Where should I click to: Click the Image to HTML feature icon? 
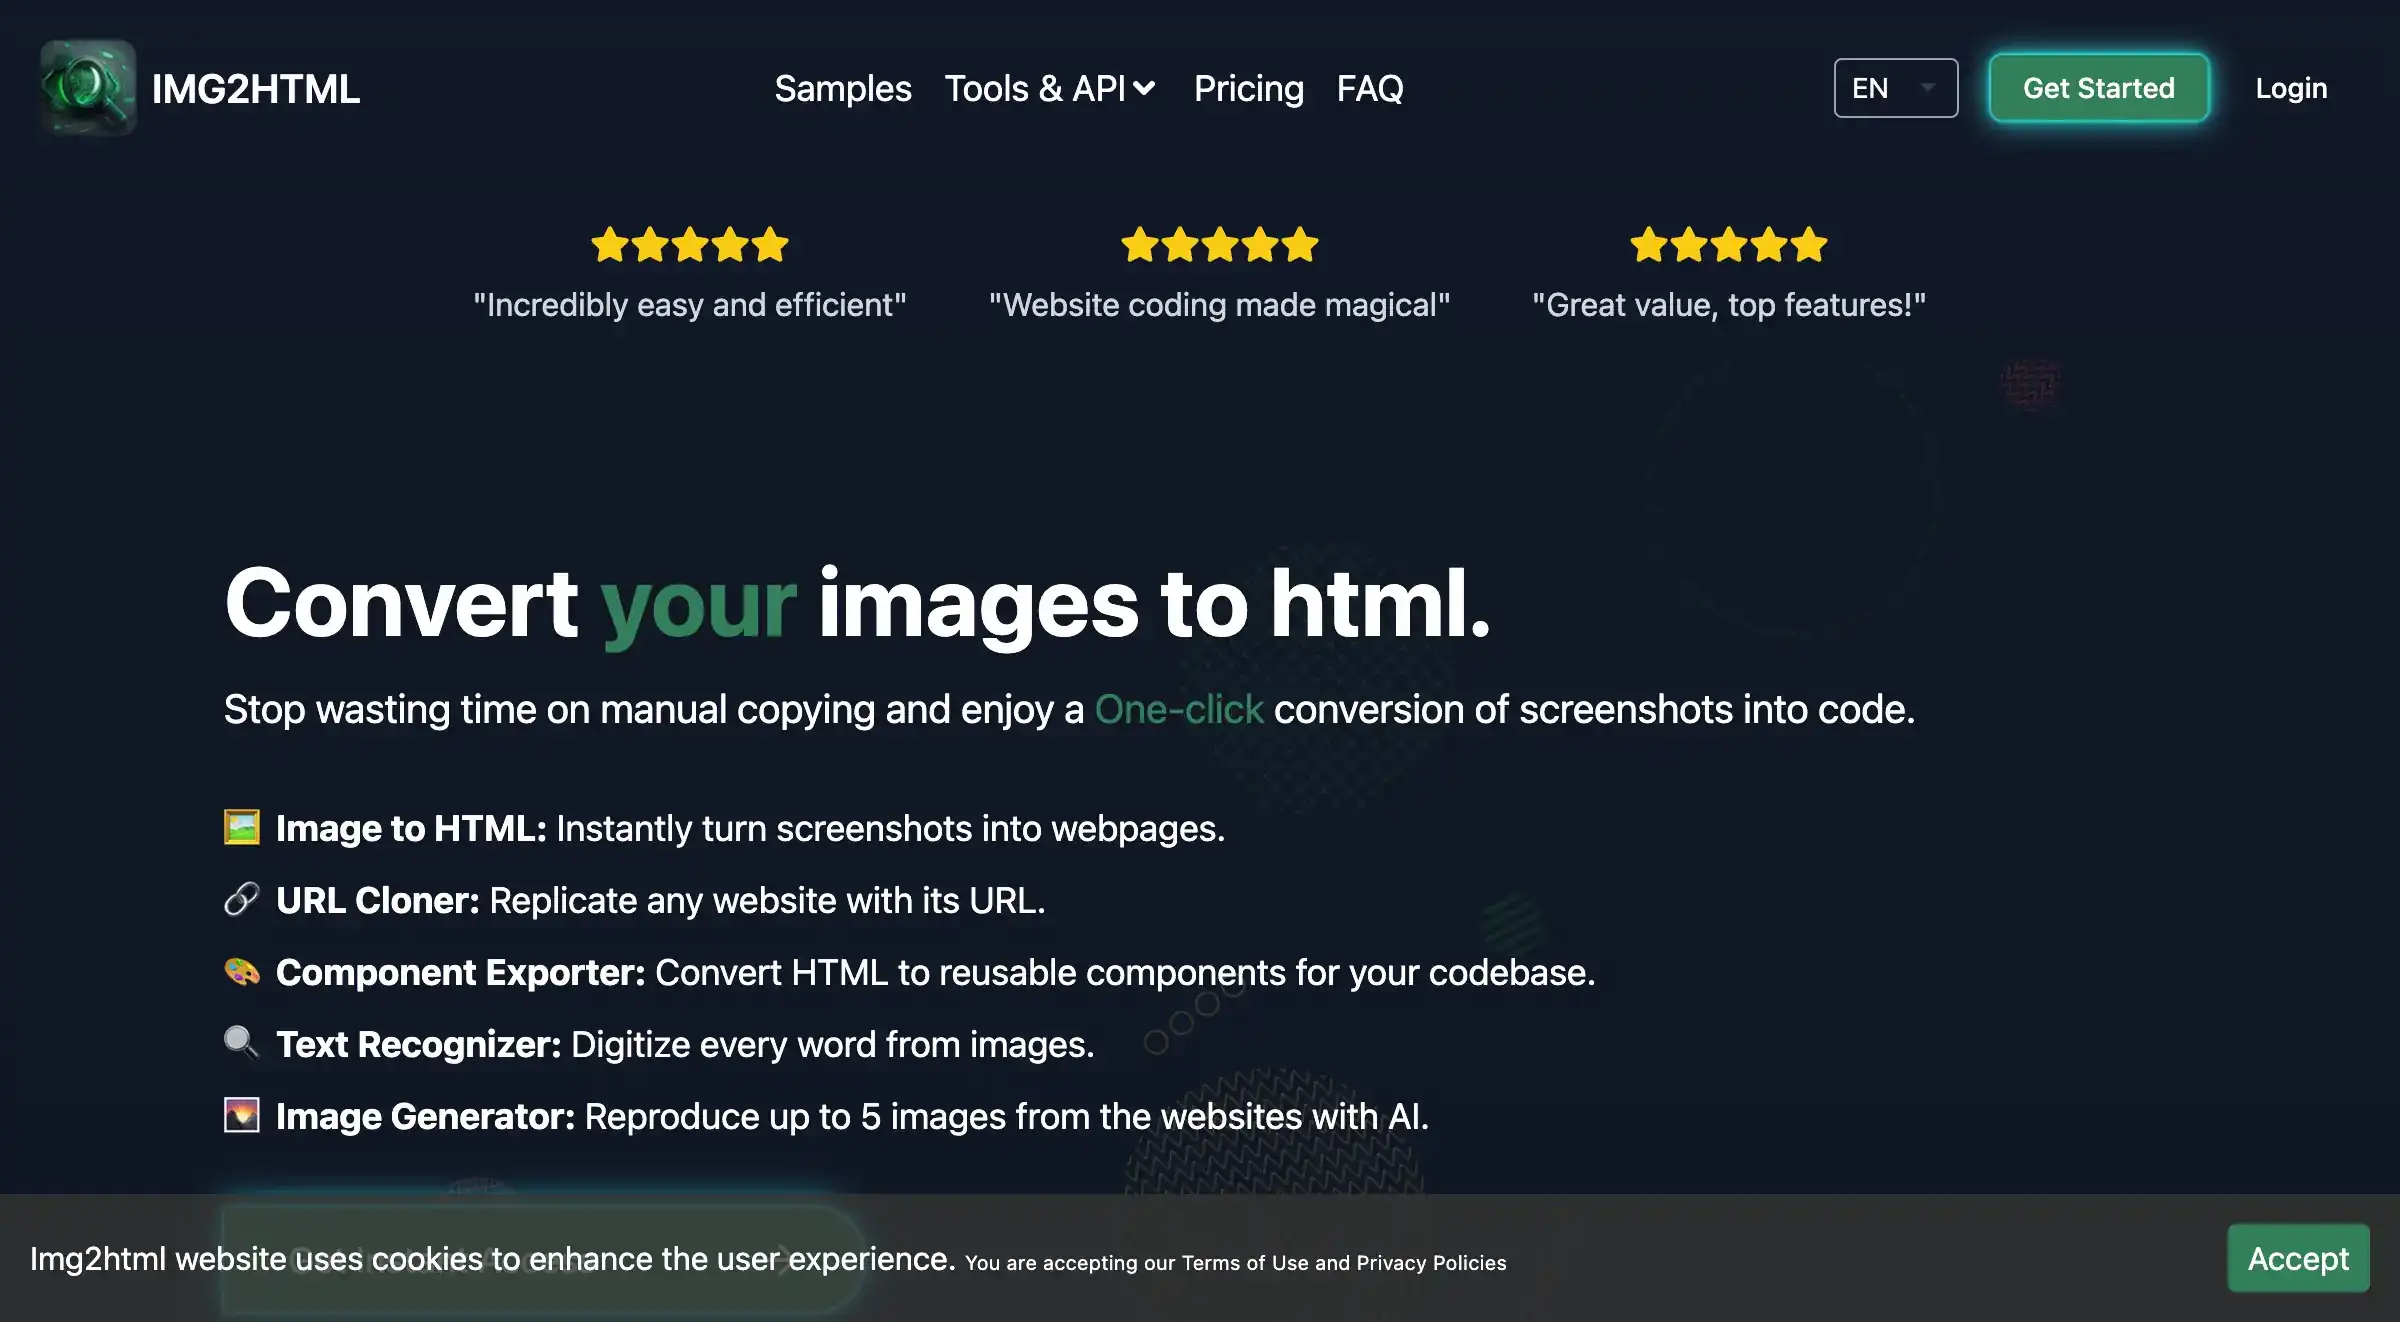pyautogui.click(x=241, y=827)
